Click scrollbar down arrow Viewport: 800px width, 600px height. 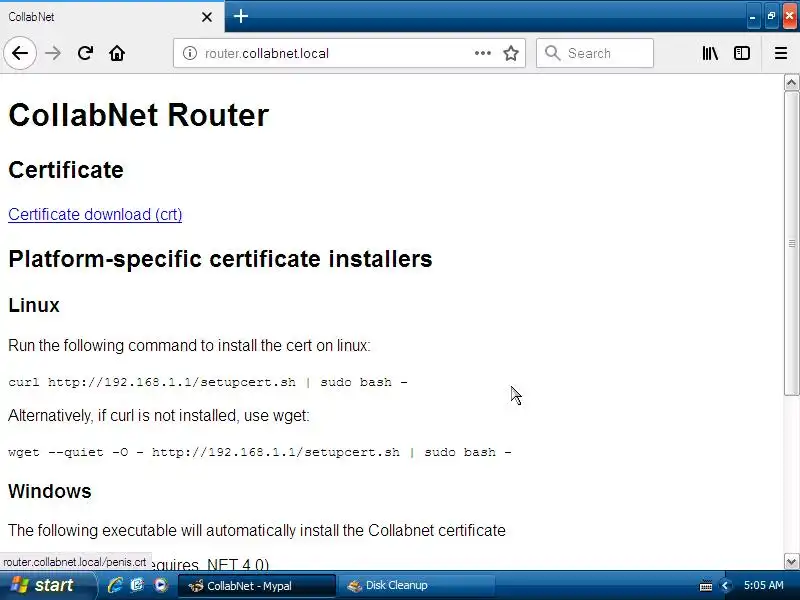point(791,562)
